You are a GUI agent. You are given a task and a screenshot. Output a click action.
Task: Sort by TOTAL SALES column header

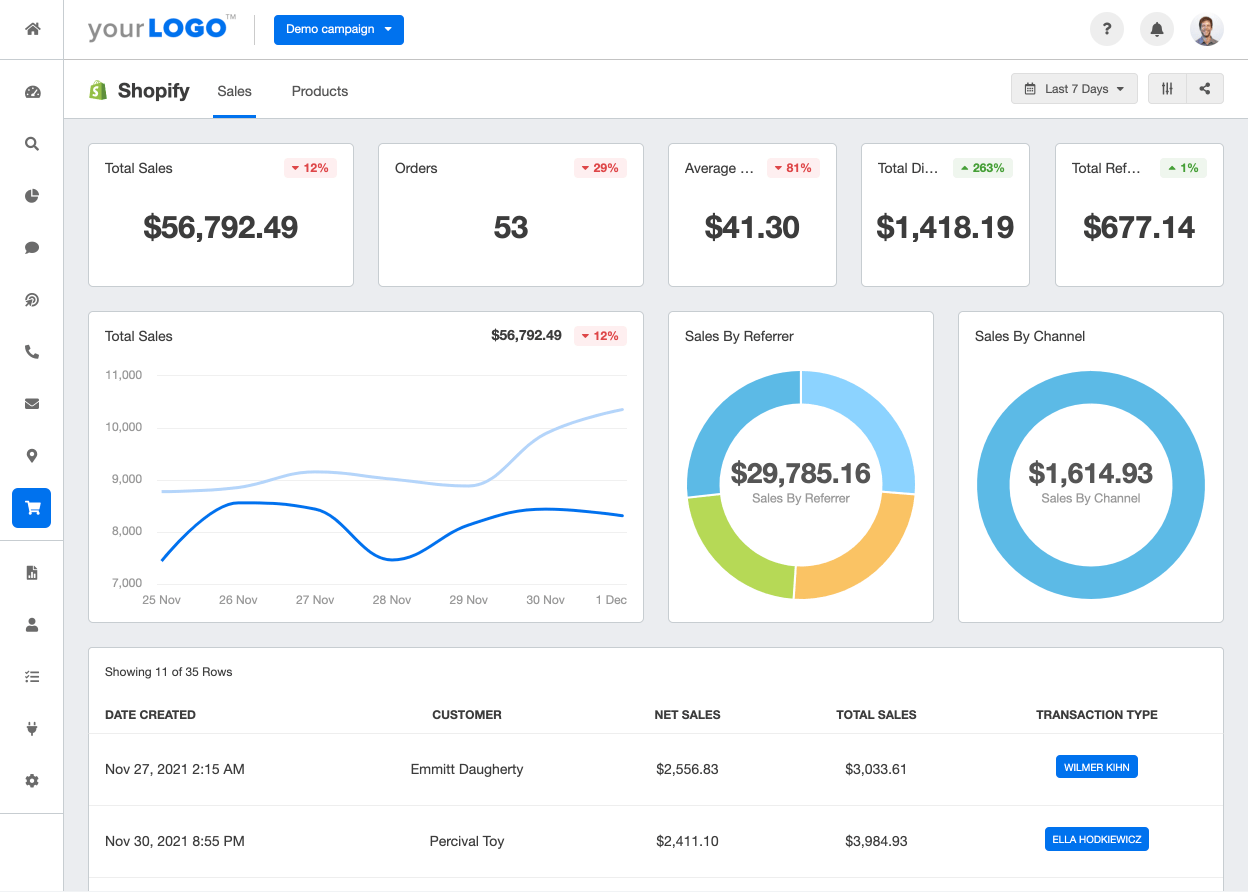point(876,715)
